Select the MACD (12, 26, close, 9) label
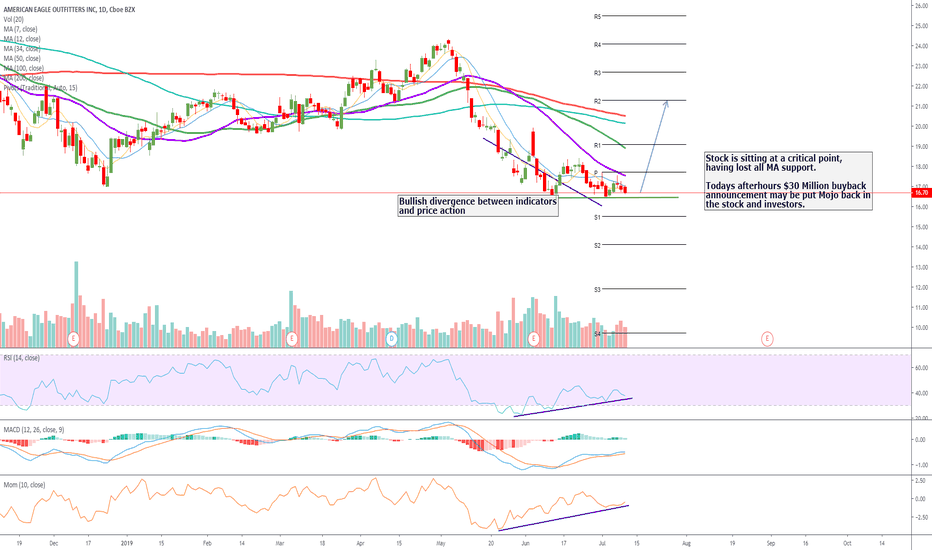 click(34, 429)
